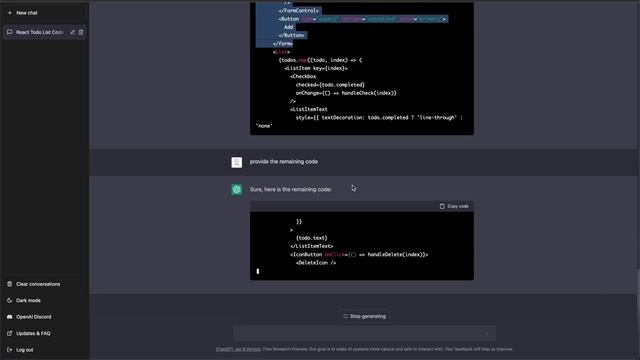Click the moon icon beside Dark mode
Viewport: 640px width, 360px height.
tap(10, 300)
